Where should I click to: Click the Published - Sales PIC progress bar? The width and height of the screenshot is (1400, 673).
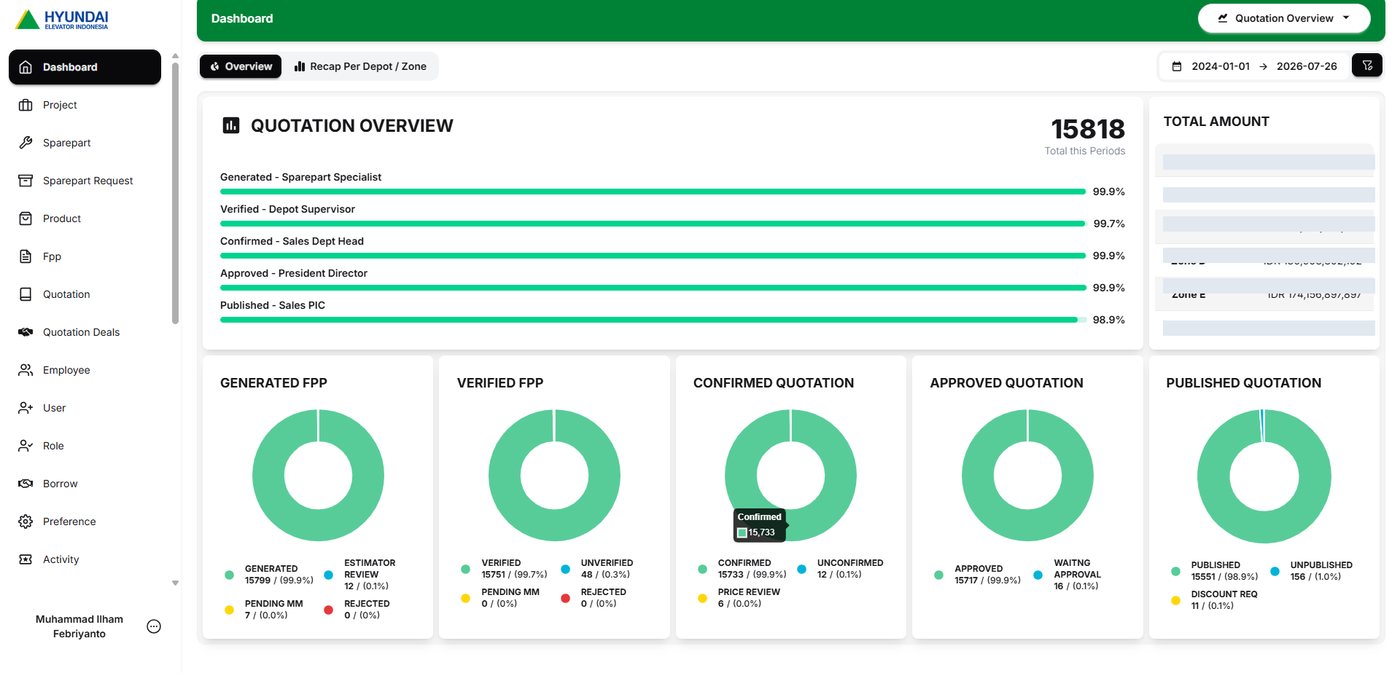pyautogui.click(x=653, y=320)
